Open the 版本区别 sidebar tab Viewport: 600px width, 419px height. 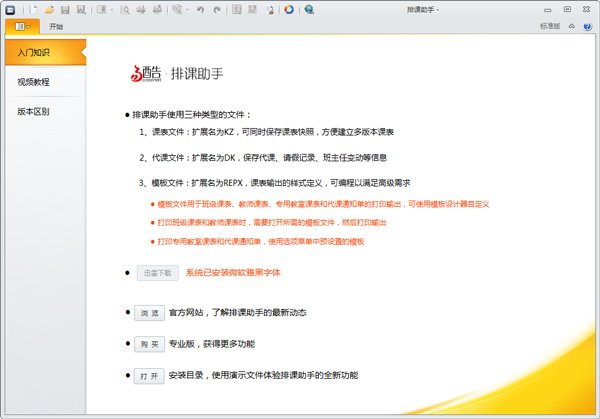(x=46, y=111)
